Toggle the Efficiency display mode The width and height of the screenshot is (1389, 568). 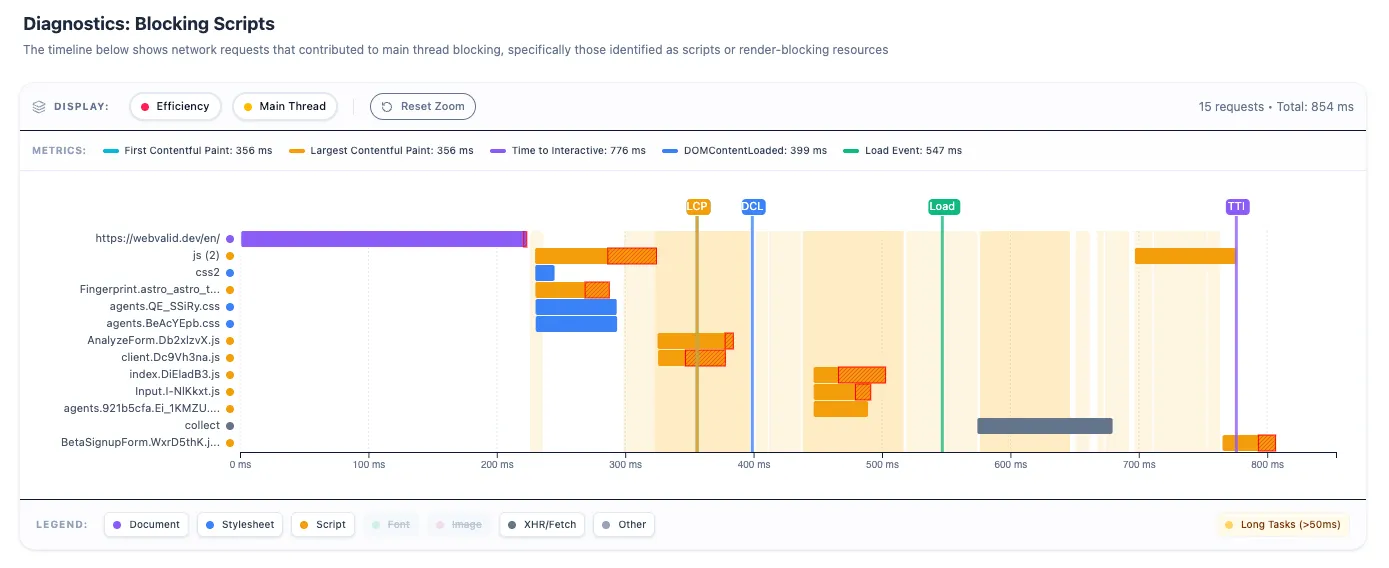coord(174,106)
